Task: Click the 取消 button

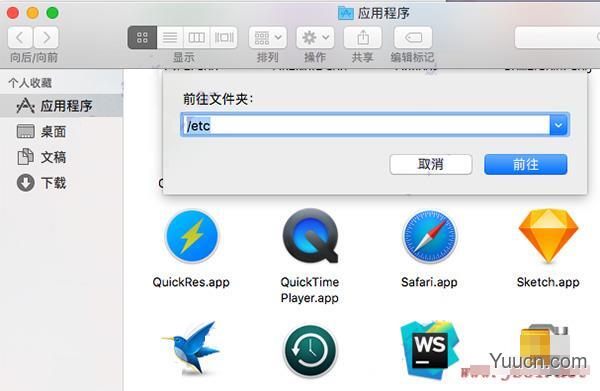Action: tap(430, 165)
